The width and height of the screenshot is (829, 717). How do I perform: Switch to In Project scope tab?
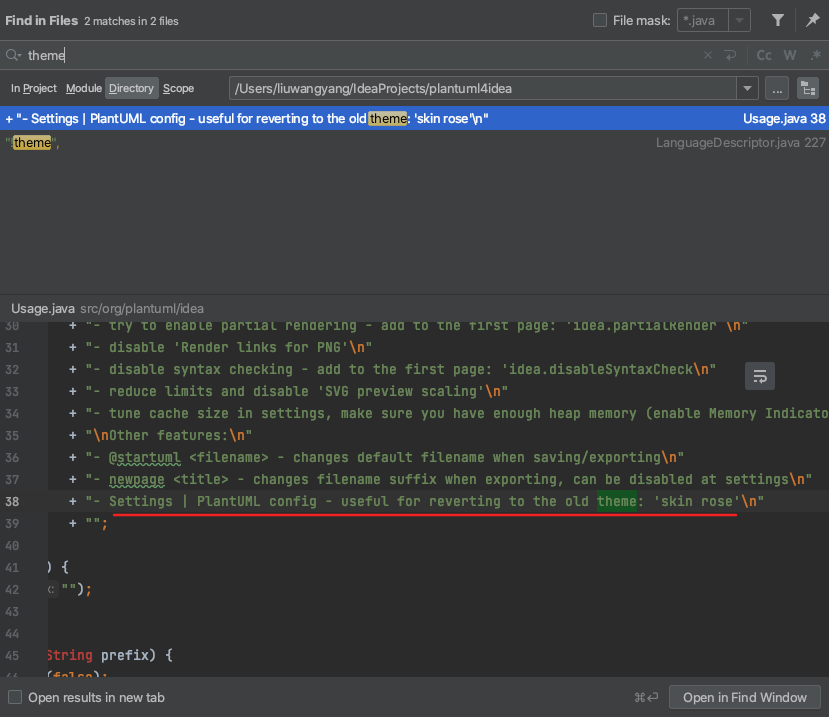[34, 89]
